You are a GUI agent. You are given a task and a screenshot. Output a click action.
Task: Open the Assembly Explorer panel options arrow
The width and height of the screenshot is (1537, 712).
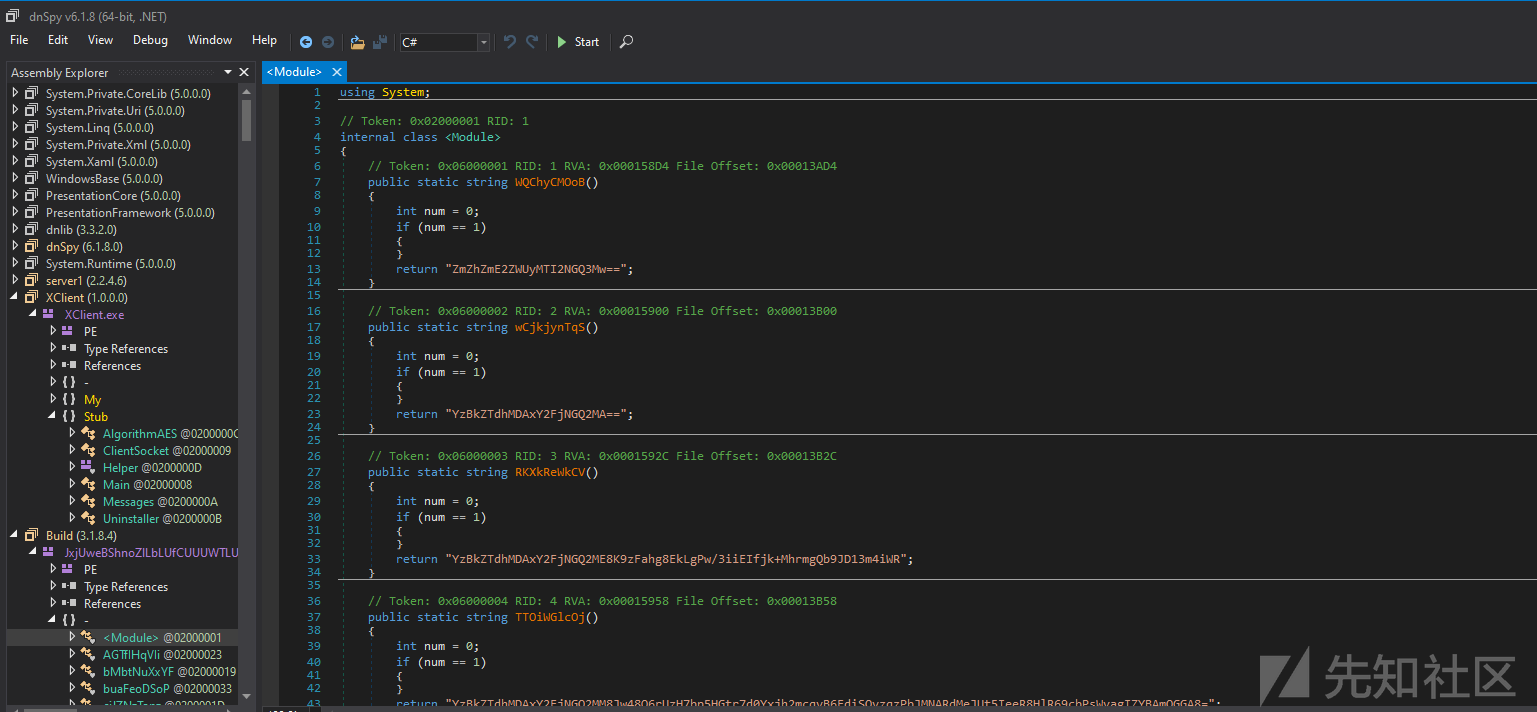(x=227, y=72)
